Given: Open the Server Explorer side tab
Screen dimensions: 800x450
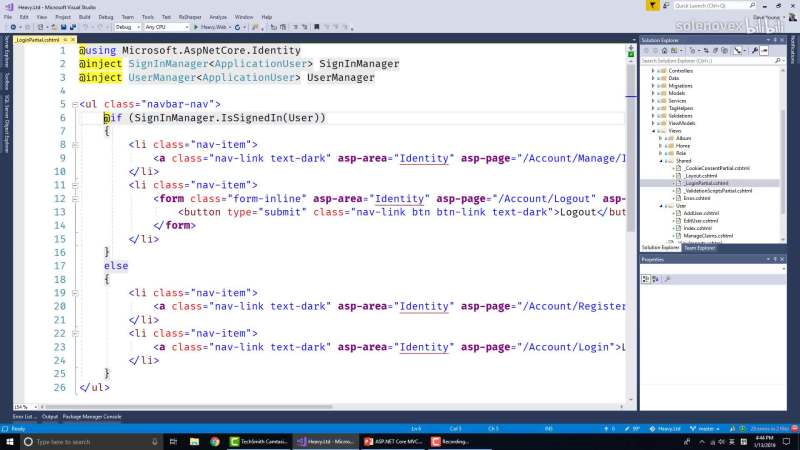Looking at the screenshot, I should [x=7, y=52].
